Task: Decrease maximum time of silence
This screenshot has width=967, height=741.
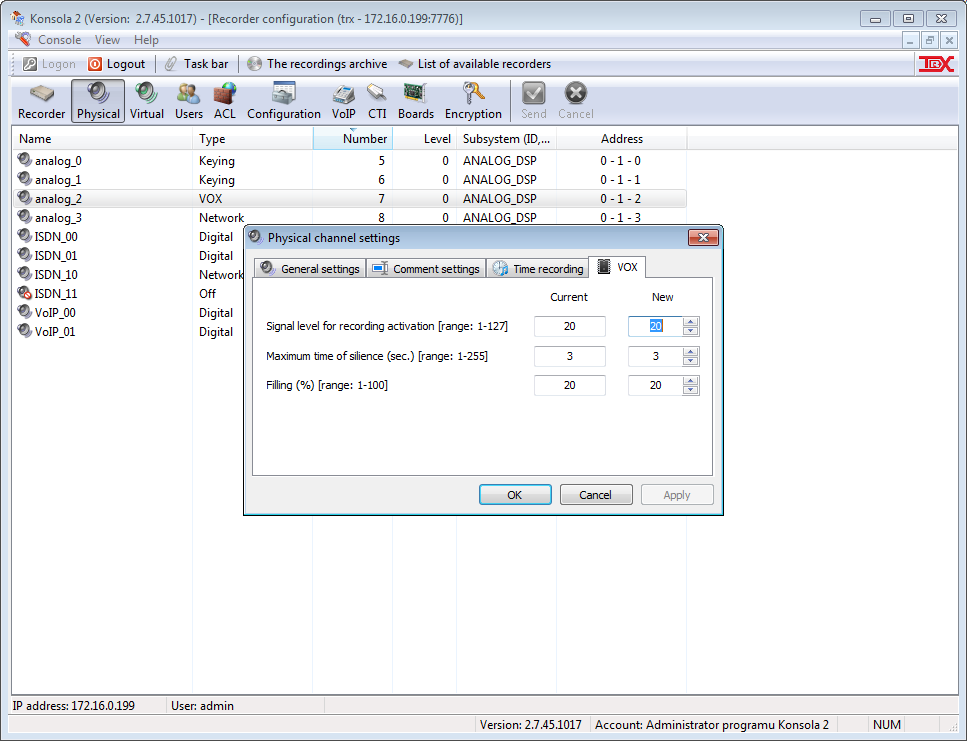Action: [x=691, y=361]
